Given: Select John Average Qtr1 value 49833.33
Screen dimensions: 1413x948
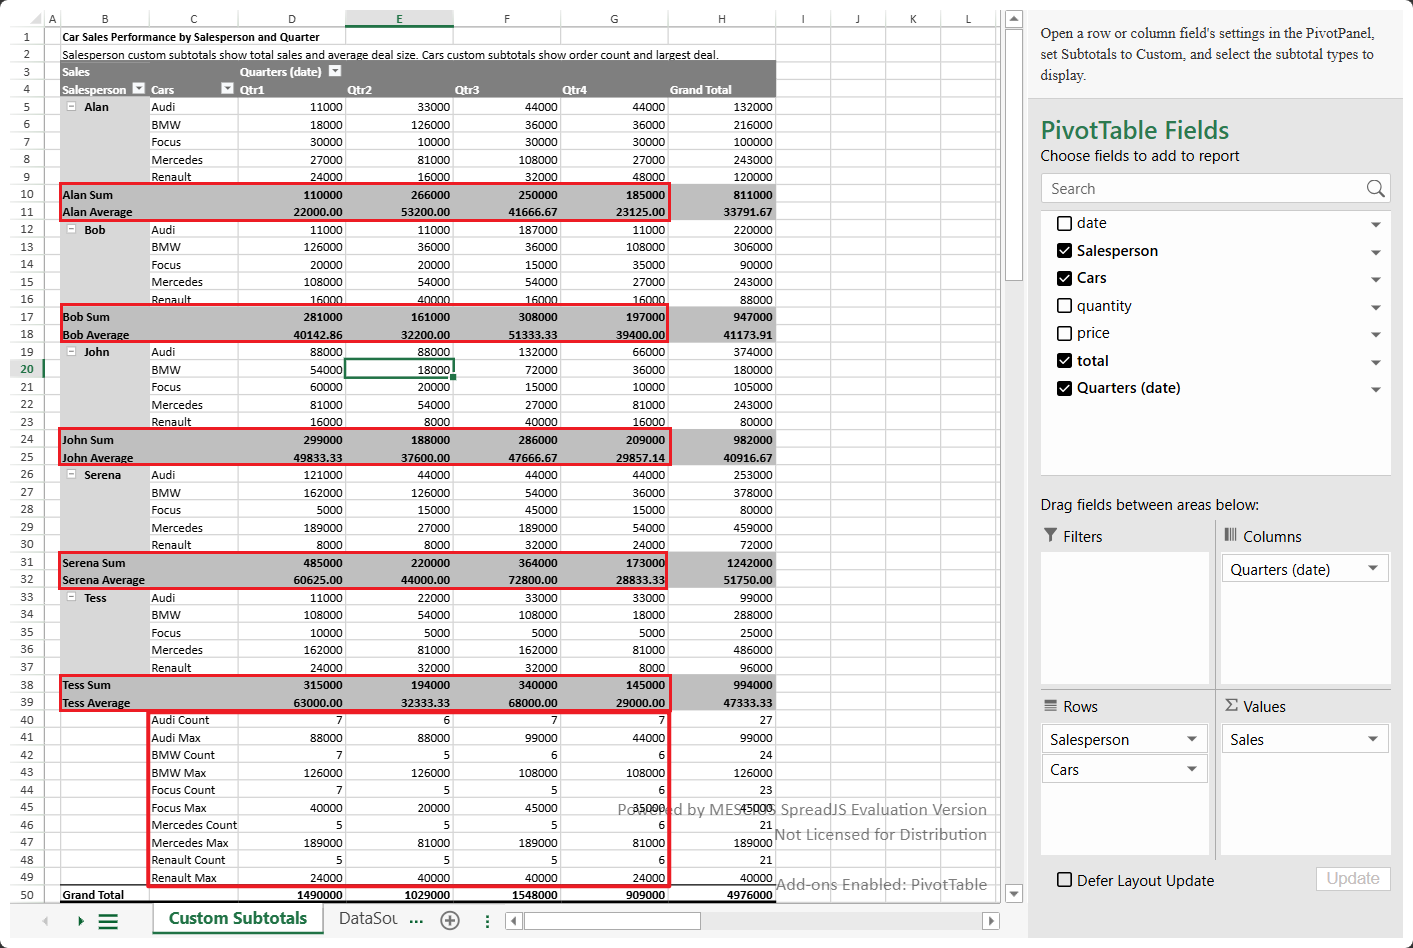Looking at the screenshot, I should pyautogui.click(x=292, y=458).
